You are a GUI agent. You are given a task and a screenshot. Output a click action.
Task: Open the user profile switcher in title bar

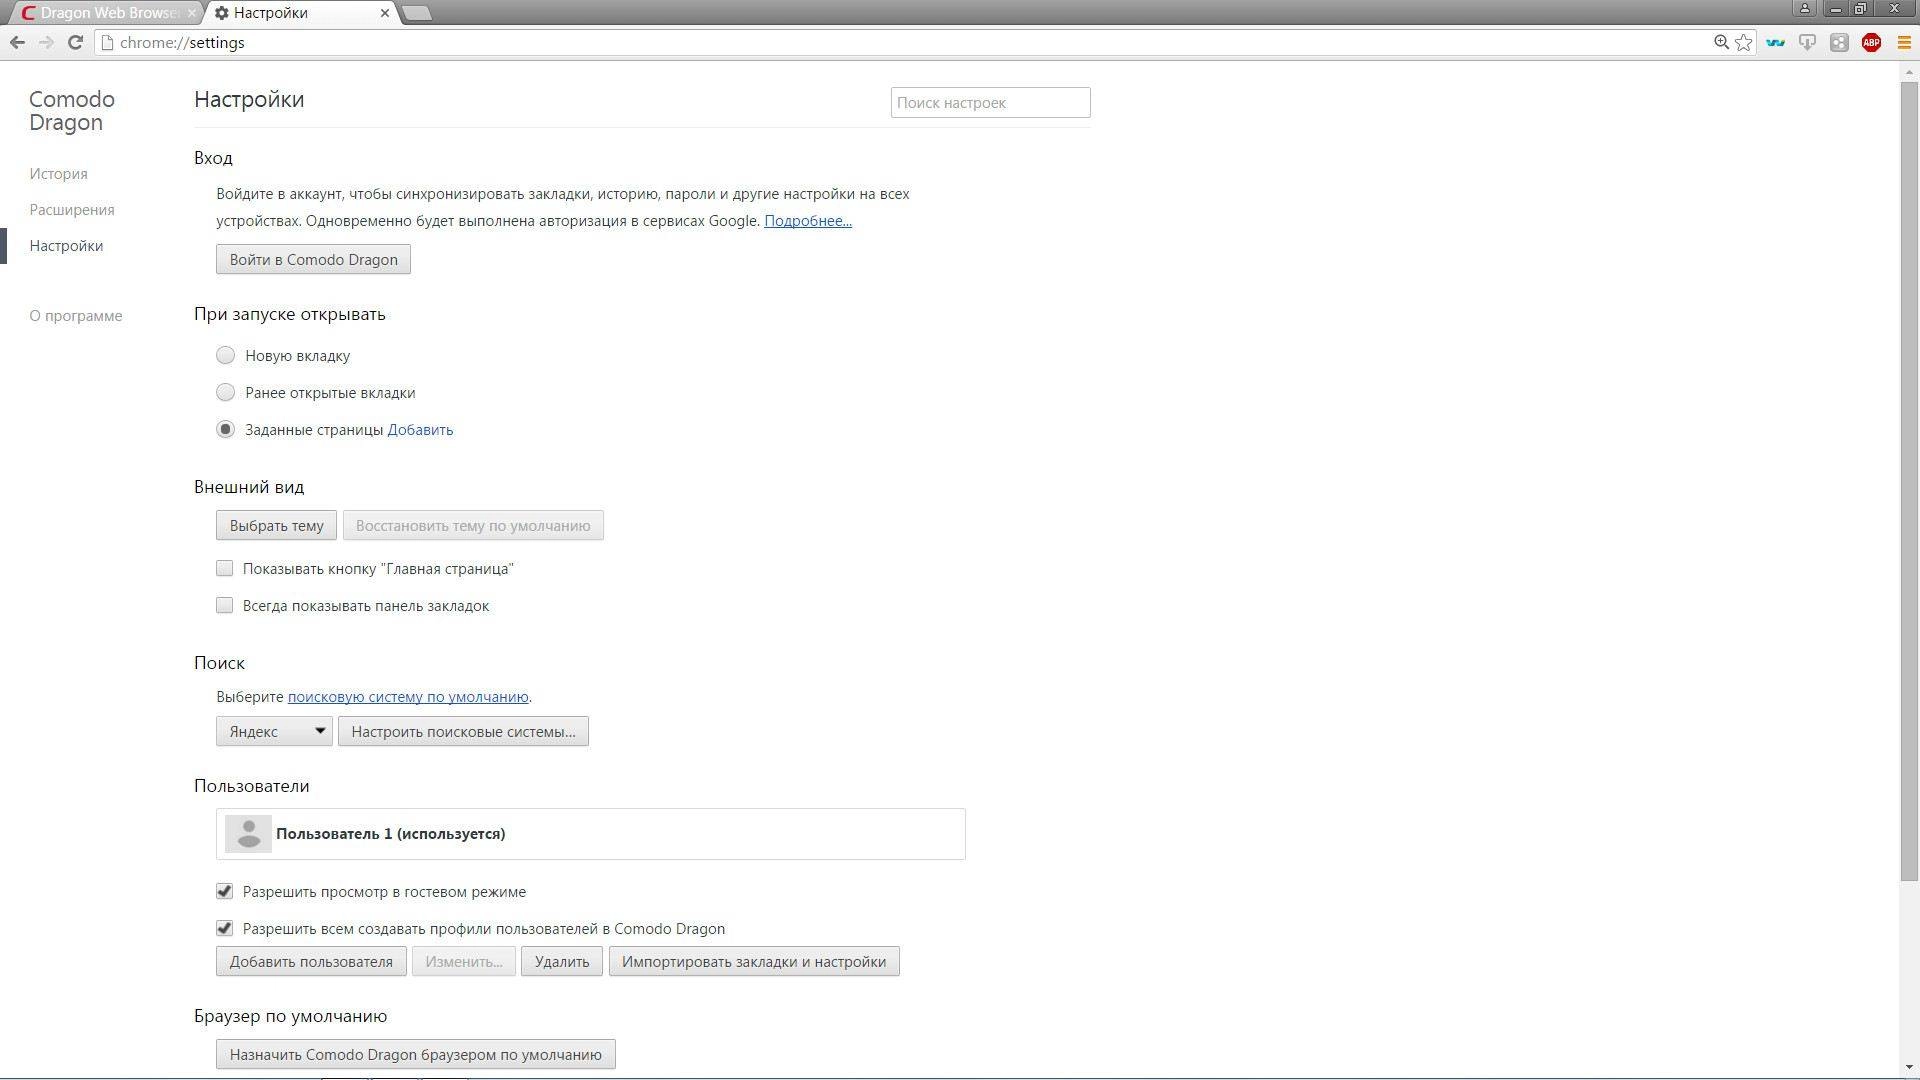(1805, 8)
